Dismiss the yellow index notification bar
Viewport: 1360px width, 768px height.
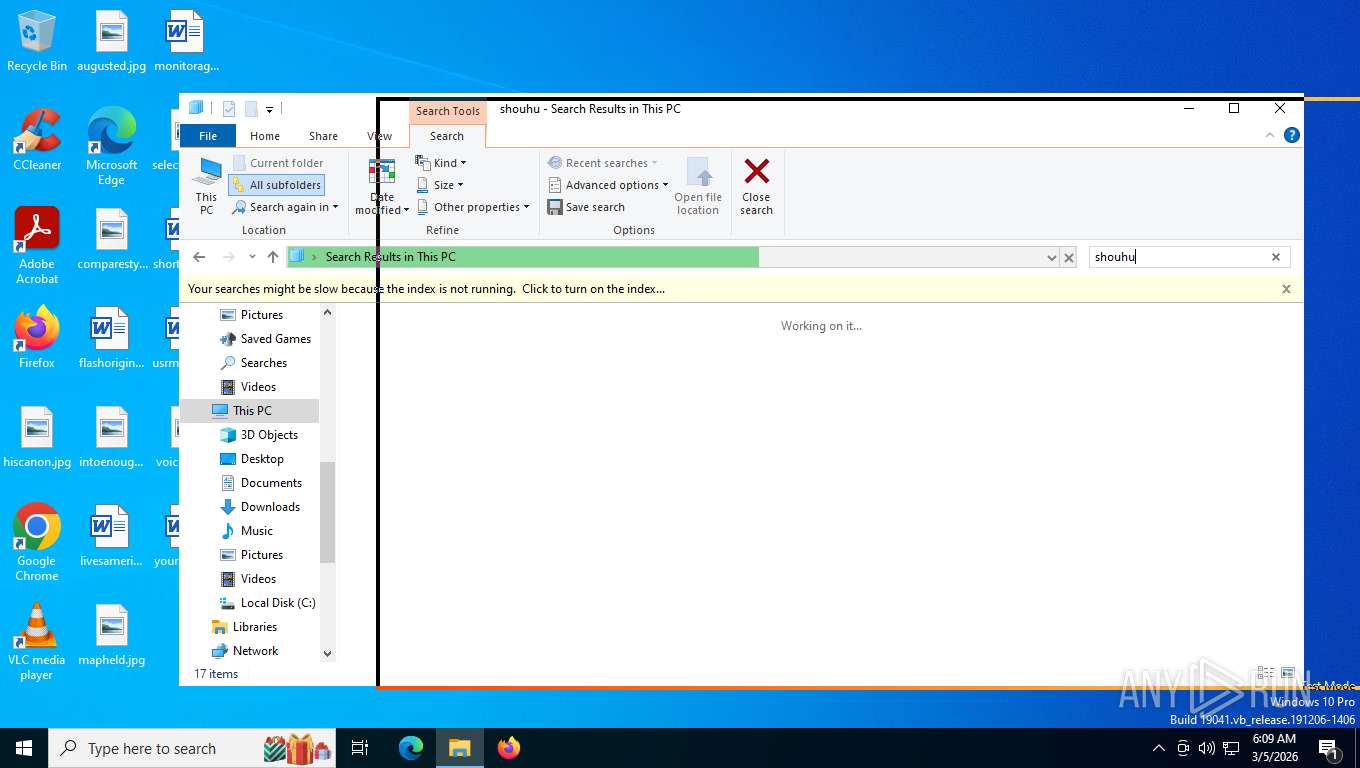[1286, 289]
